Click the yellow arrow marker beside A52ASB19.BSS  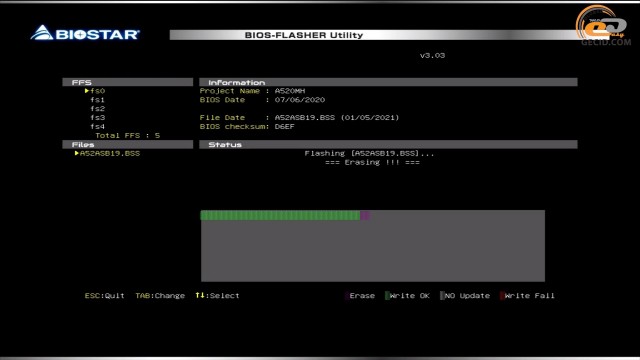tap(76, 153)
